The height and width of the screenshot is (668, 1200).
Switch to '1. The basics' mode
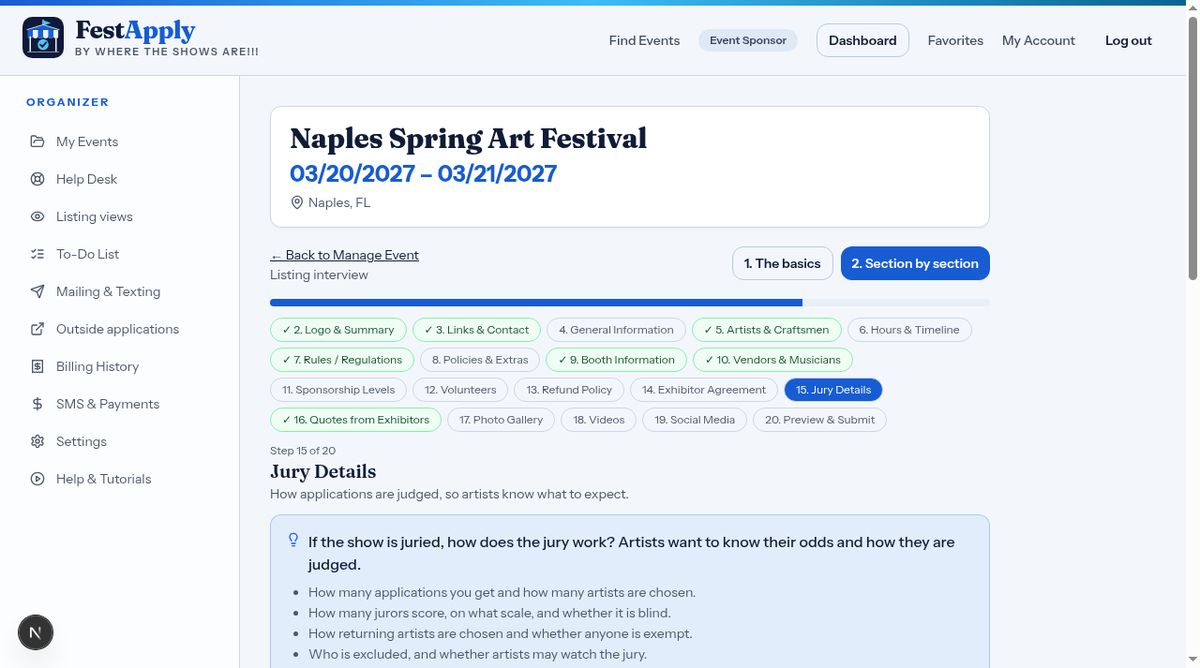click(x=782, y=264)
